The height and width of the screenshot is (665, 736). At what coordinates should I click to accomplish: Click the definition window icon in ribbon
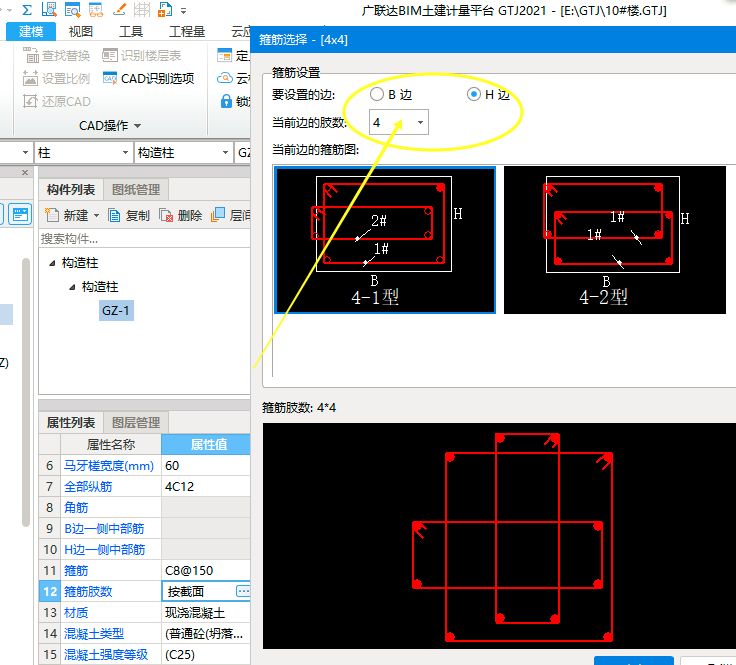tap(224, 55)
